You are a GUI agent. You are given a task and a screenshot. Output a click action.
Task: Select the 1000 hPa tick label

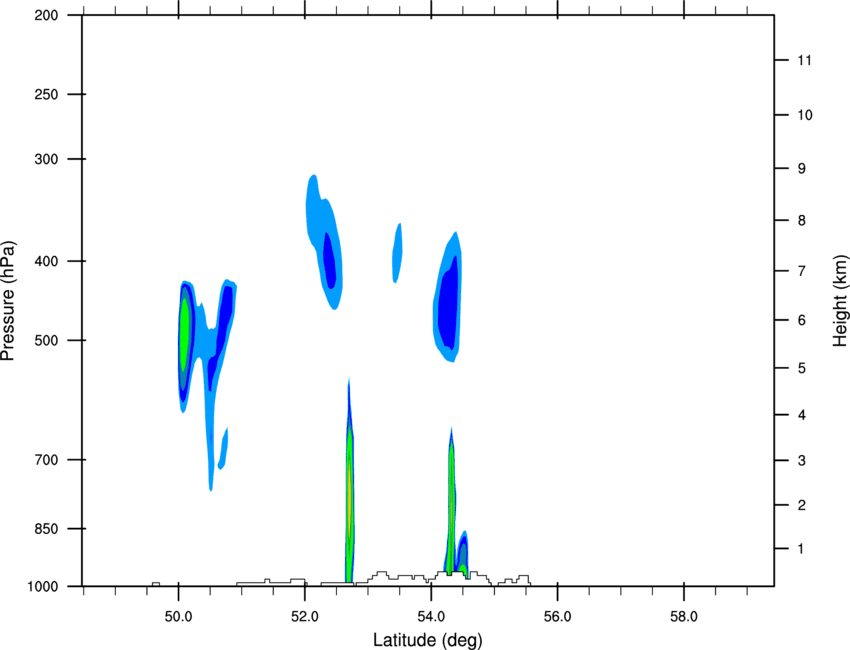(42, 587)
